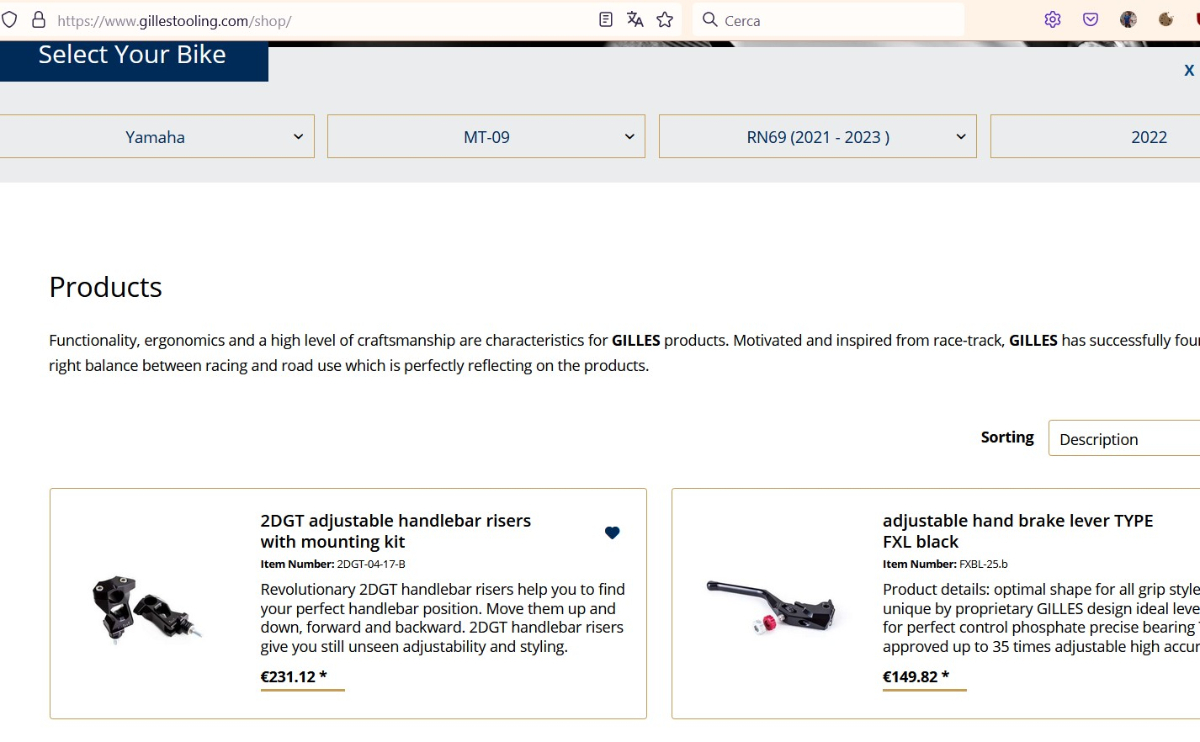Image resolution: width=1200 pixels, height=742 pixels.
Task: Open the Sorting dropdown showing Description
Action: pyautogui.click(x=1124, y=439)
